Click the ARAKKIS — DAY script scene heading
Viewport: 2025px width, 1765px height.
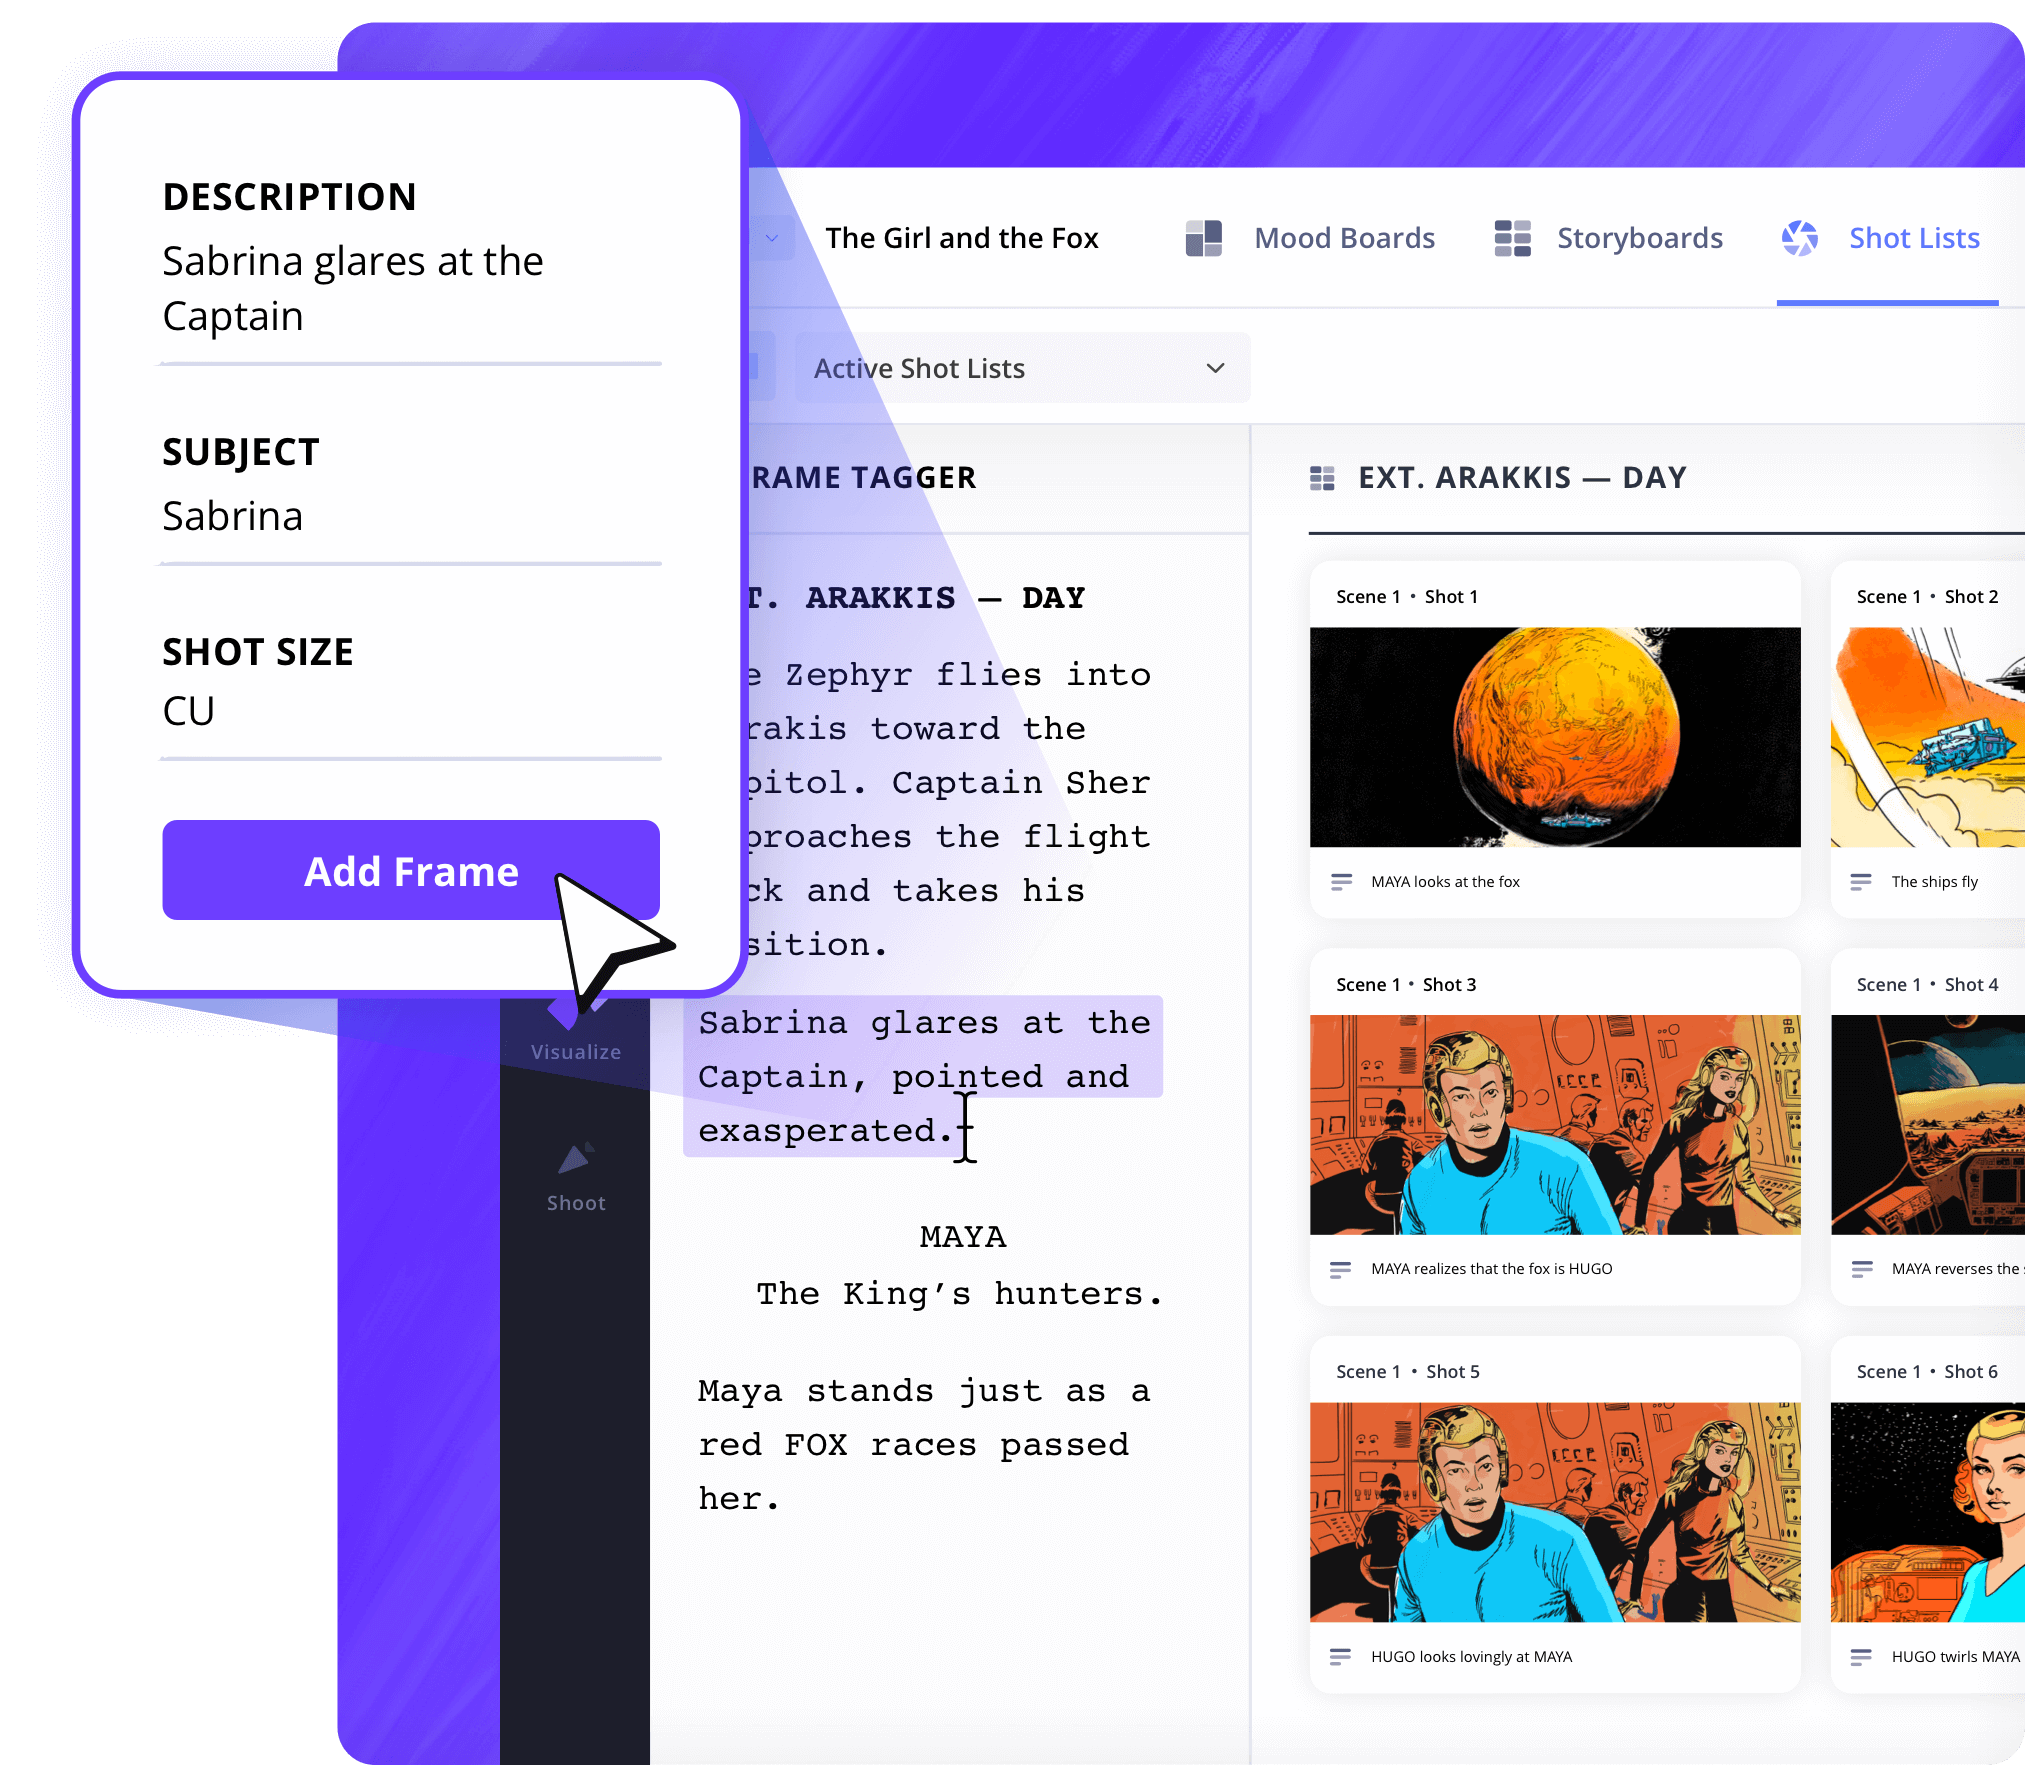tap(915, 598)
